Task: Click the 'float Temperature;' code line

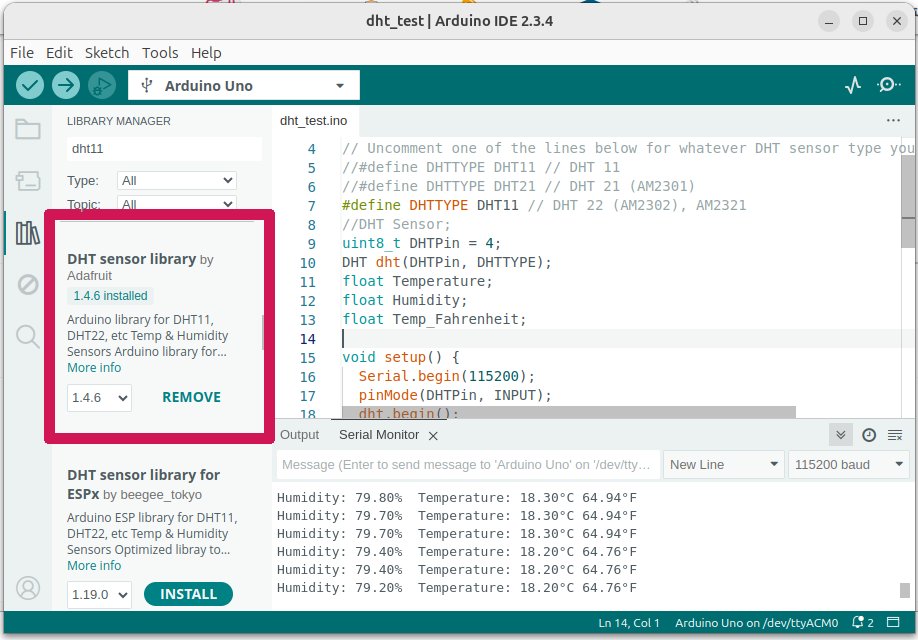Action: (417, 281)
